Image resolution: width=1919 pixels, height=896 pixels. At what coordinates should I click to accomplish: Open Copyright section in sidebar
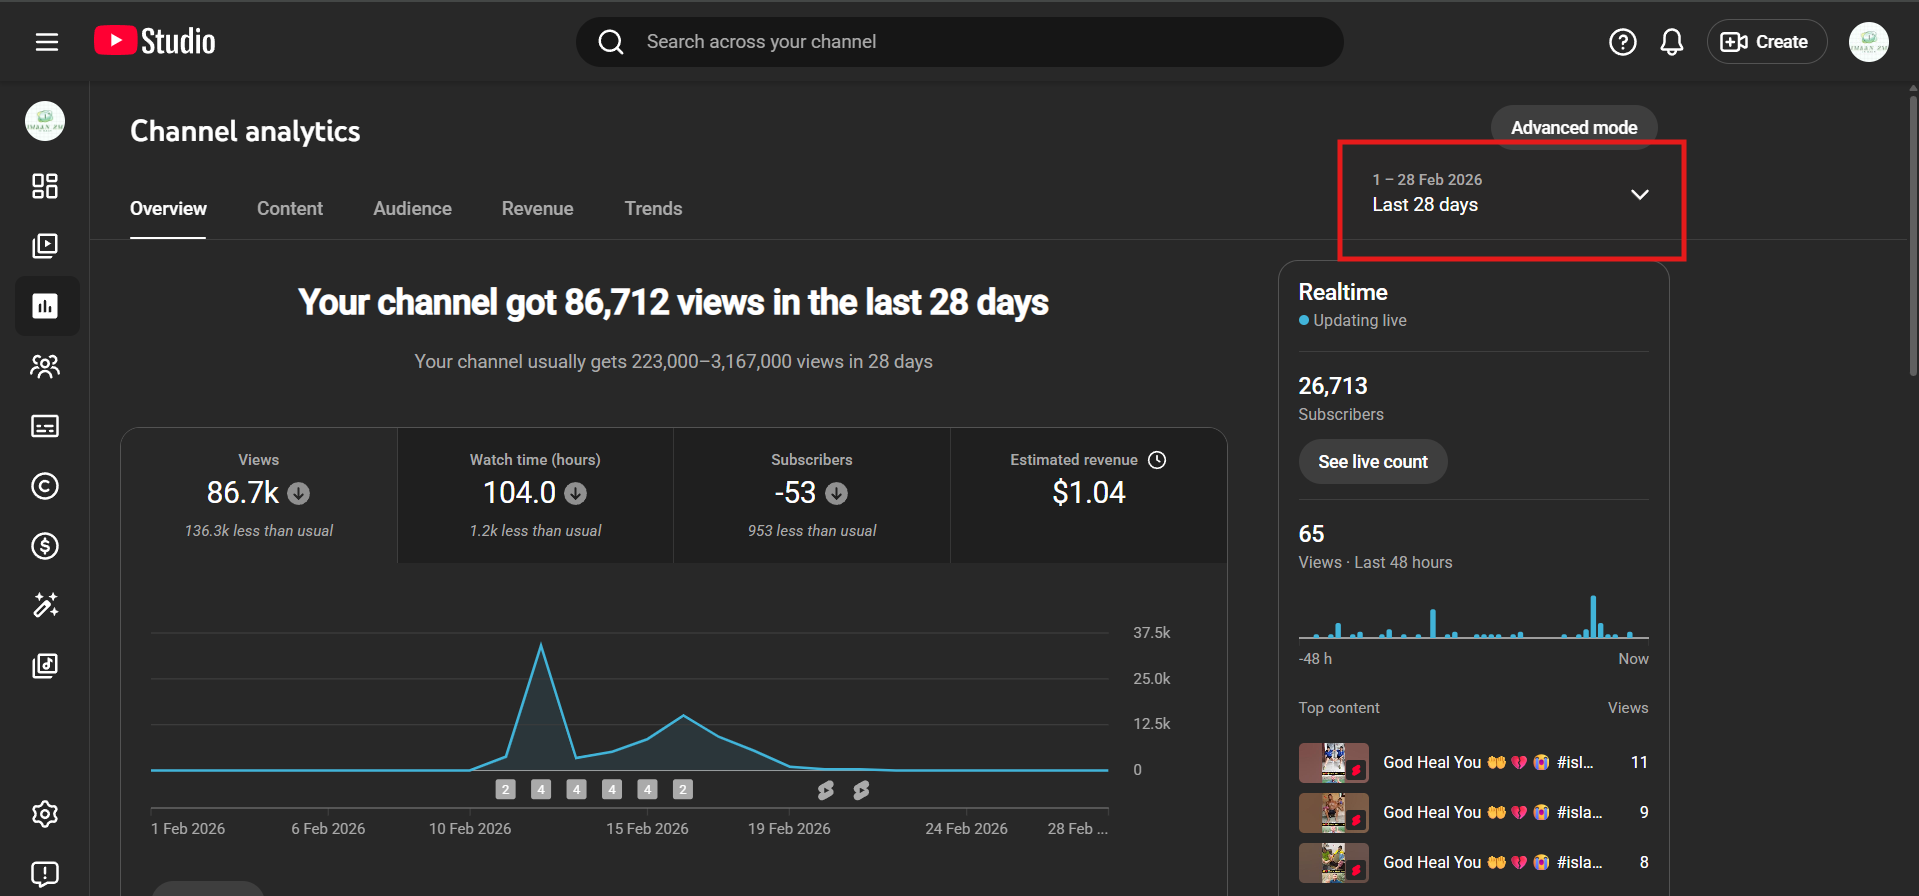(45, 486)
